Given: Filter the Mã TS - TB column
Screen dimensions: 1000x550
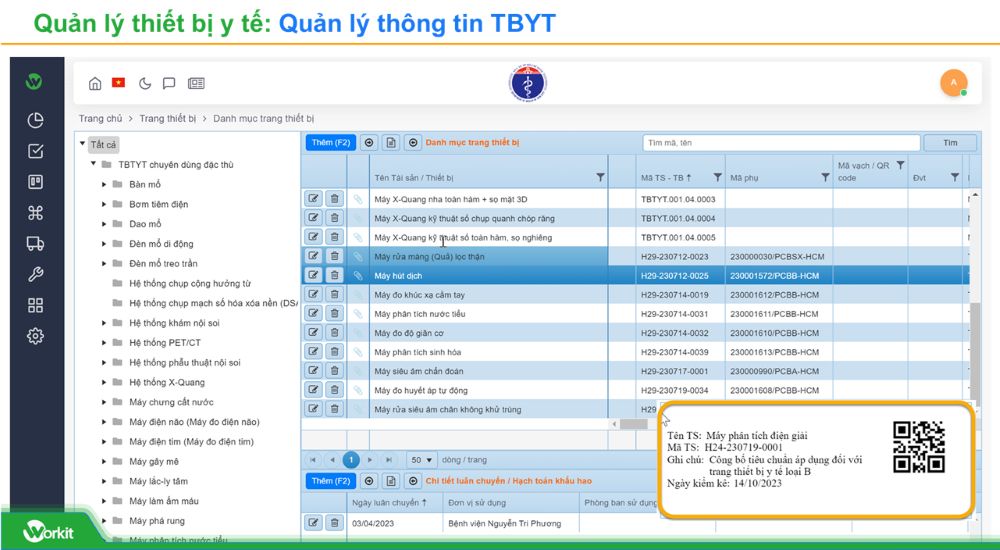Looking at the screenshot, I should coord(717,177).
